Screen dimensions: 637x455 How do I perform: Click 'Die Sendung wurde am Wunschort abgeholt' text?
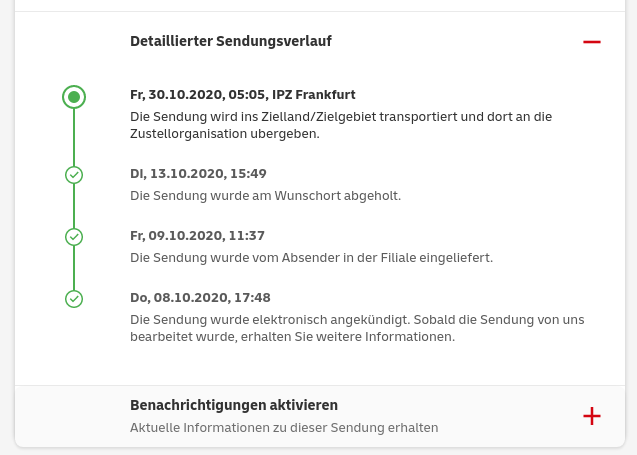pyautogui.click(x=265, y=195)
